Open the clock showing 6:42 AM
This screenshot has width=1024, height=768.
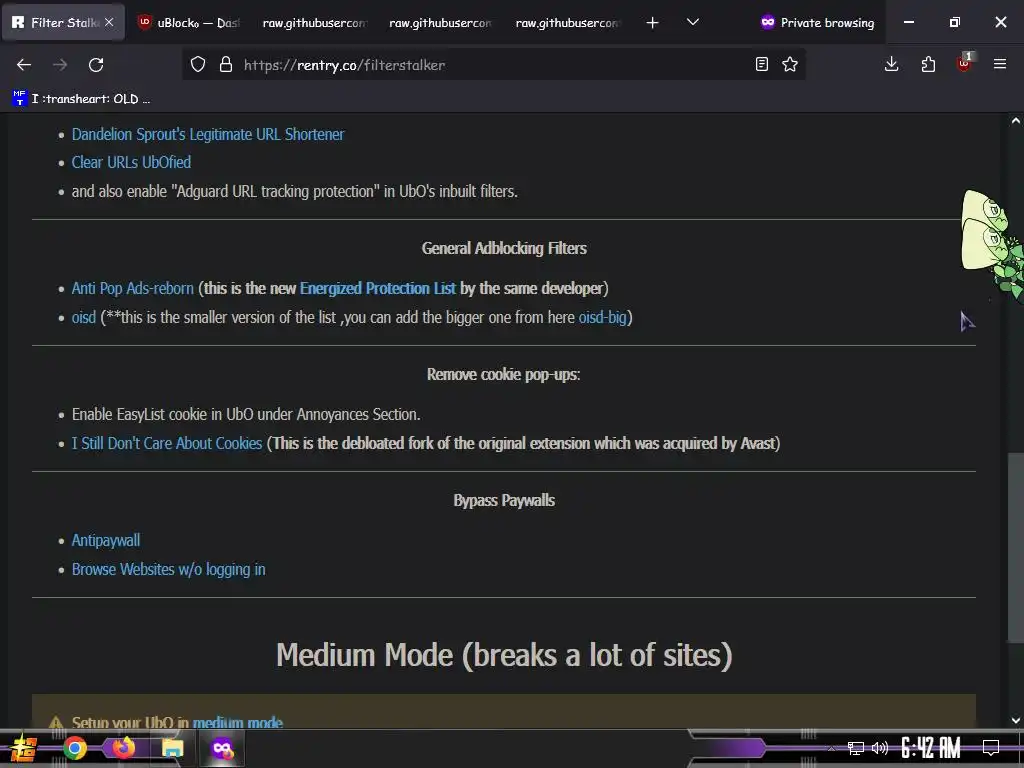coord(931,748)
